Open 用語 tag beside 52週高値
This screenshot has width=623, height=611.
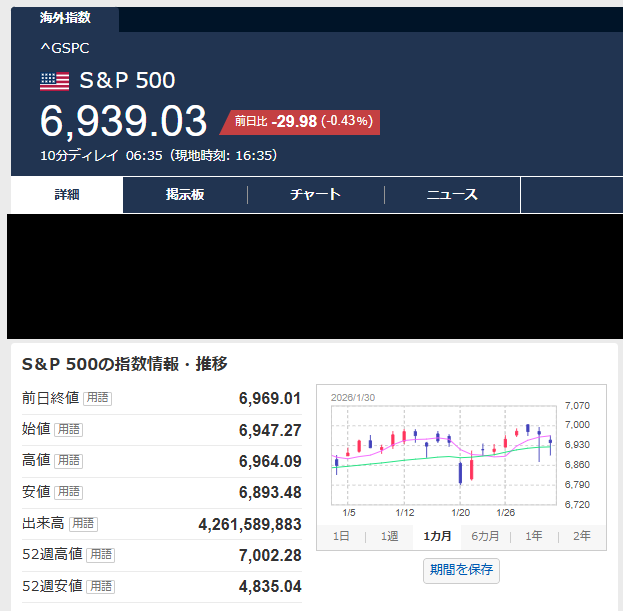pyautogui.click(x=100, y=554)
